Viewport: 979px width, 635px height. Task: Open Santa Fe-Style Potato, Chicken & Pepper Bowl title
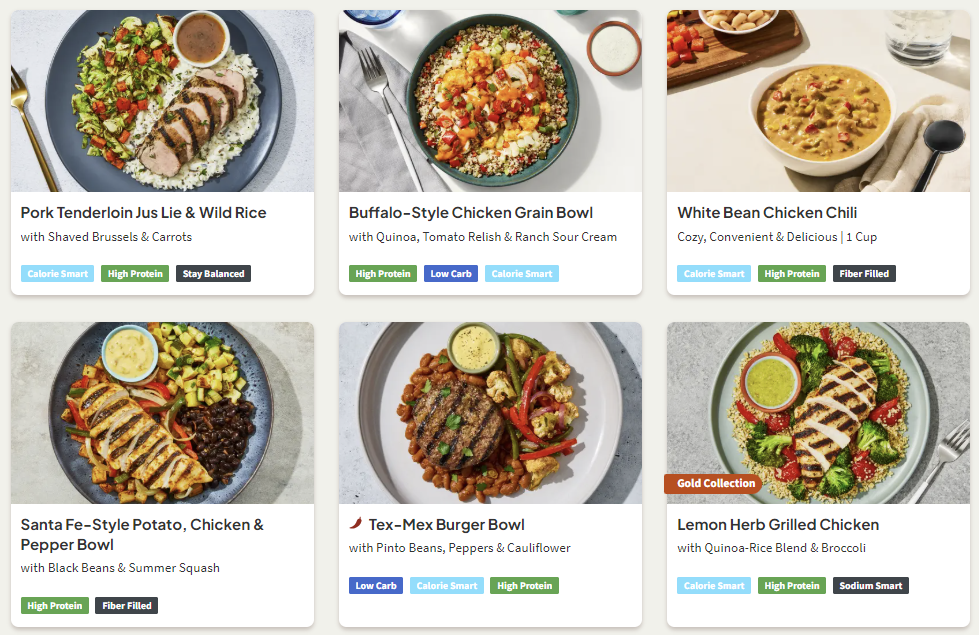tap(142, 534)
